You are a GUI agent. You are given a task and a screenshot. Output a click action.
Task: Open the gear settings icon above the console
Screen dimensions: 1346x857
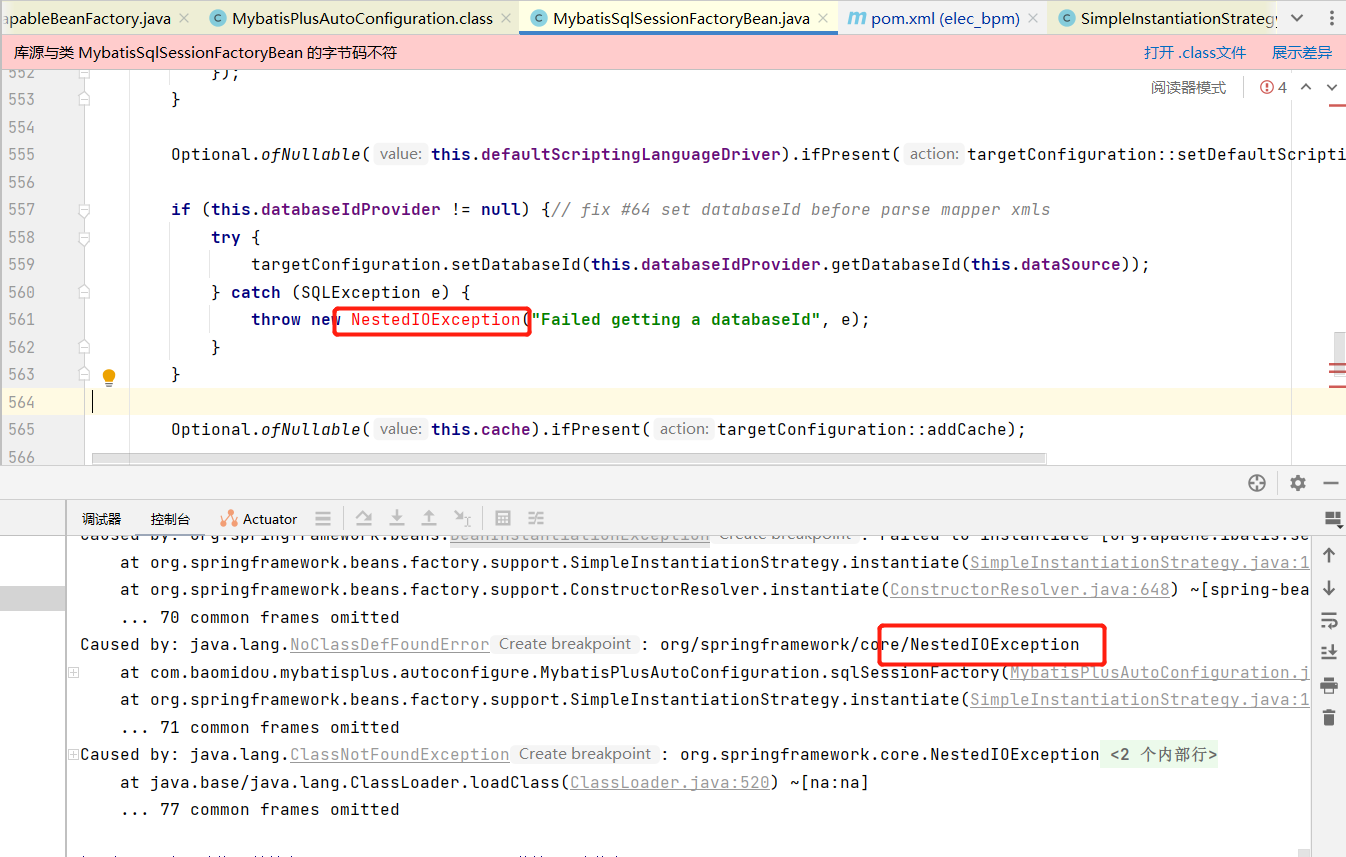coord(1297,482)
